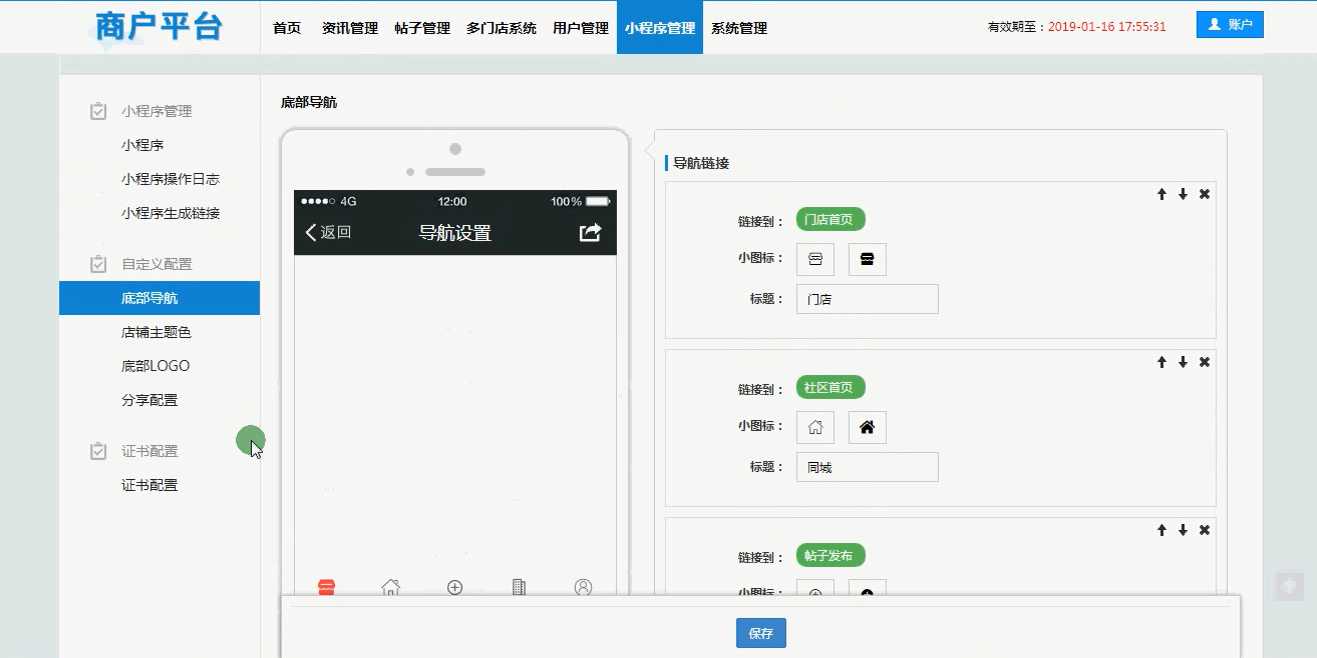This screenshot has width=1317, height=658.
Task: Tap the plus icon in phone bottom bar
Action: pyautogui.click(x=455, y=587)
